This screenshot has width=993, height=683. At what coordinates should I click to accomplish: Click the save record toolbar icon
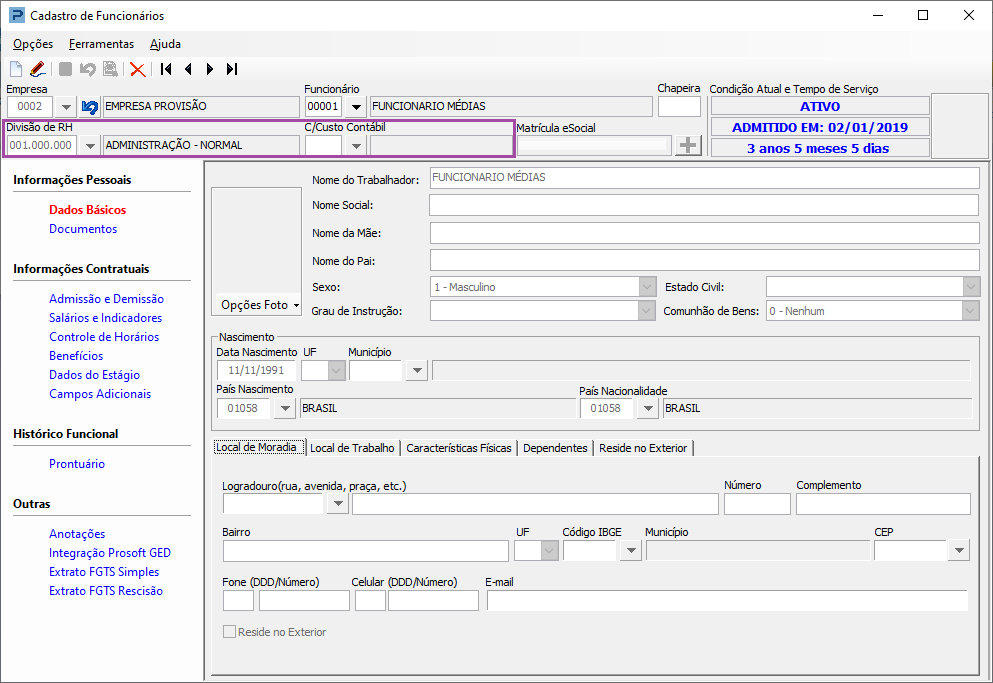click(x=65, y=68)
